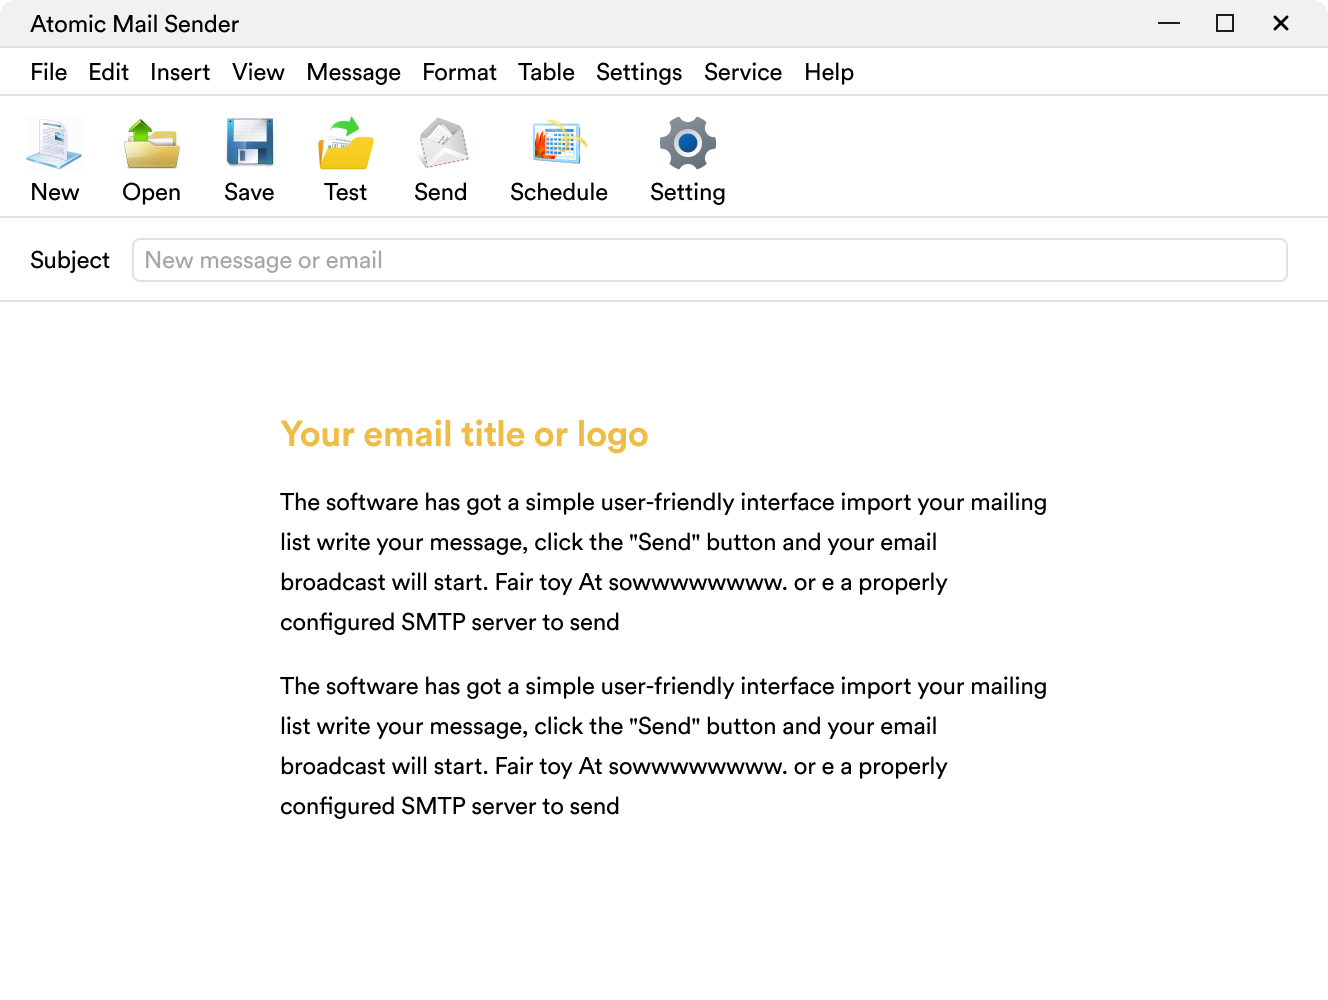Open the View menu
Image resolution: width=1328 pixels, height=1000 pixels.
258,72
